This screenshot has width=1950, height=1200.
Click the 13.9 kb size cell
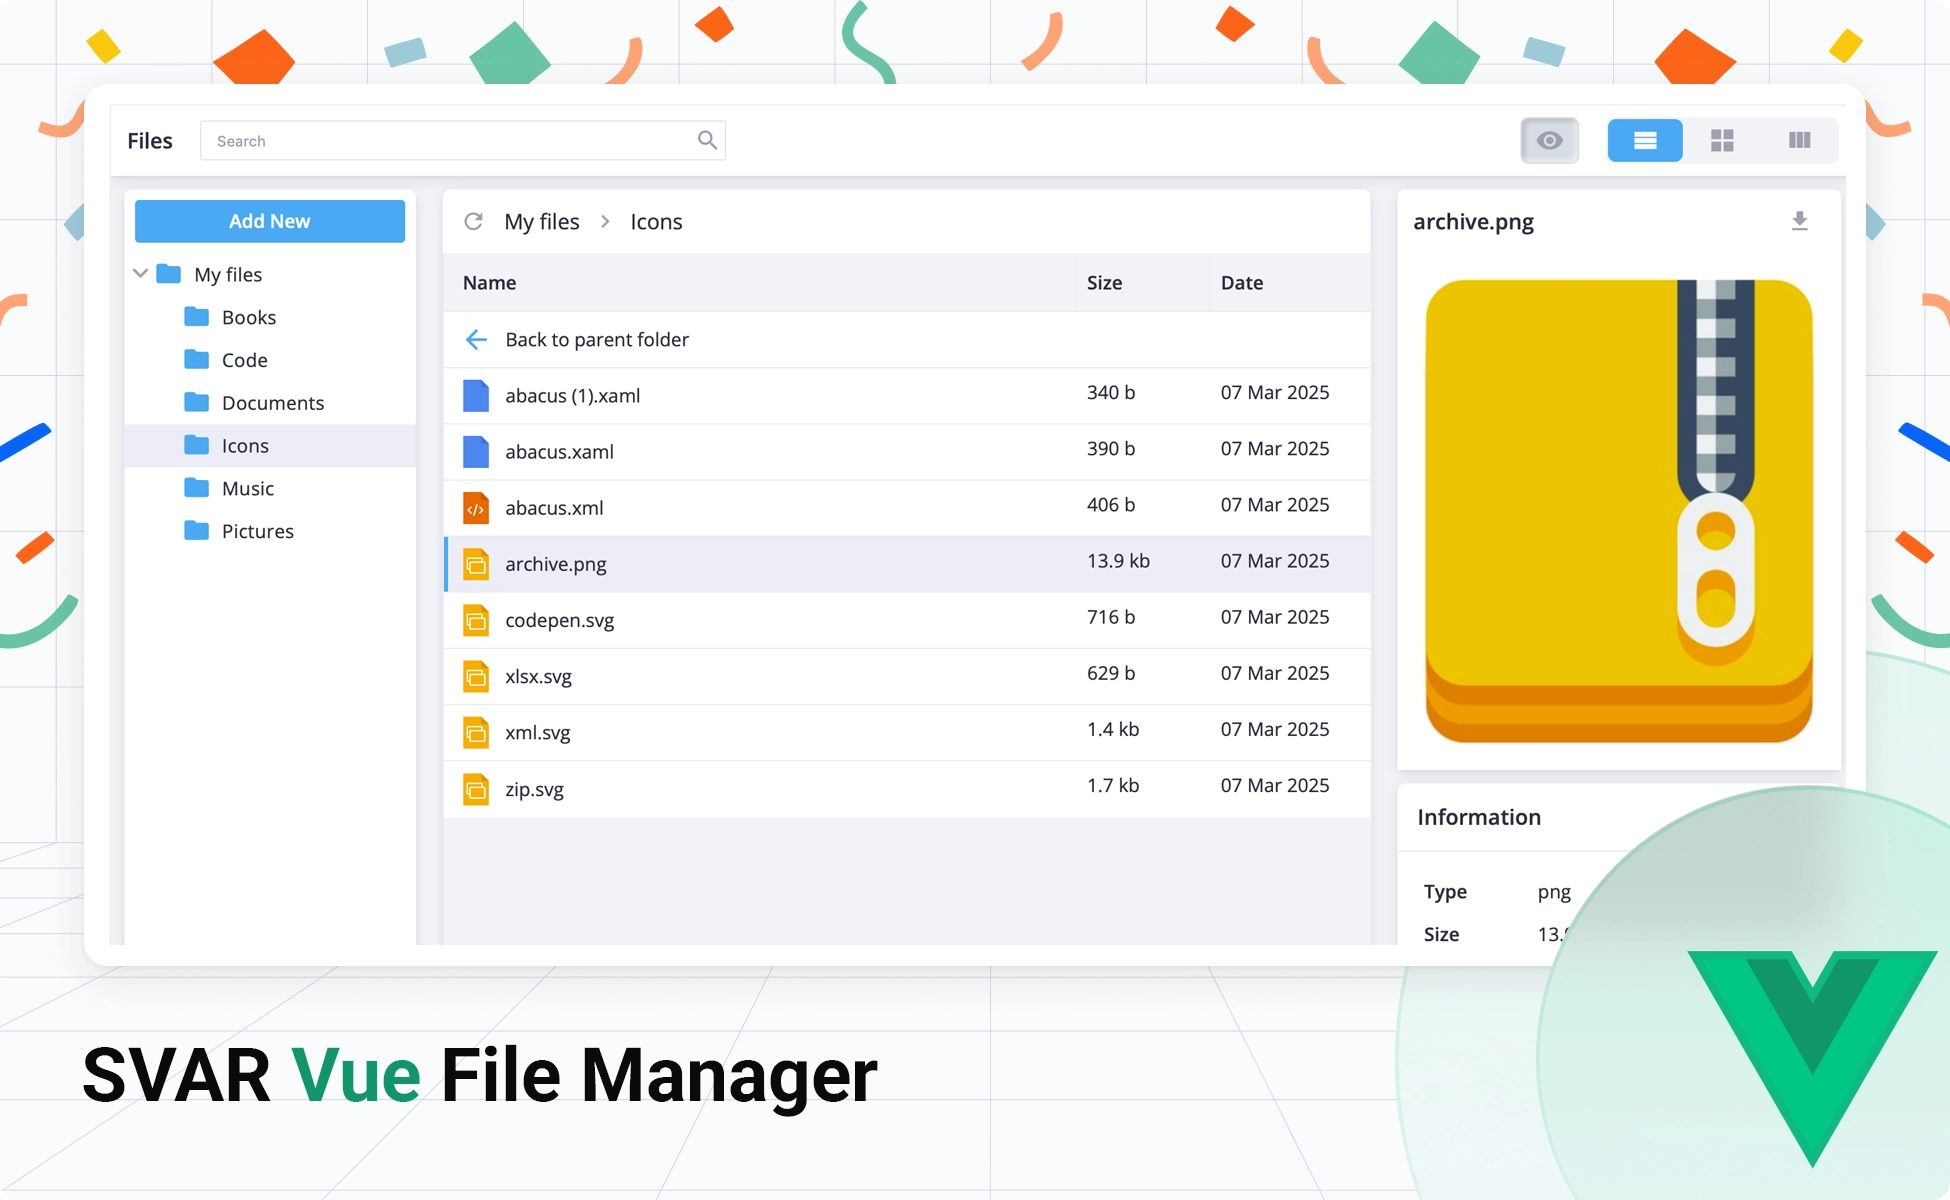[1118, 561]
